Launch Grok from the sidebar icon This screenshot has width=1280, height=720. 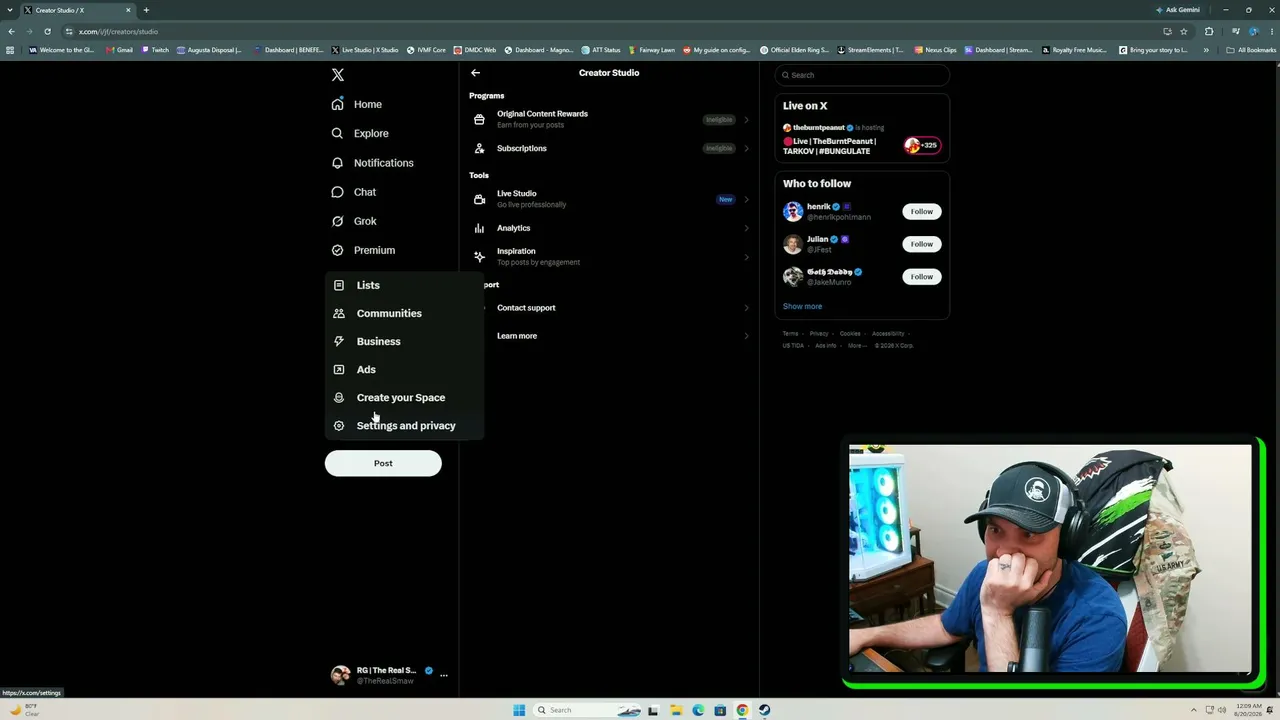point(338,221)
